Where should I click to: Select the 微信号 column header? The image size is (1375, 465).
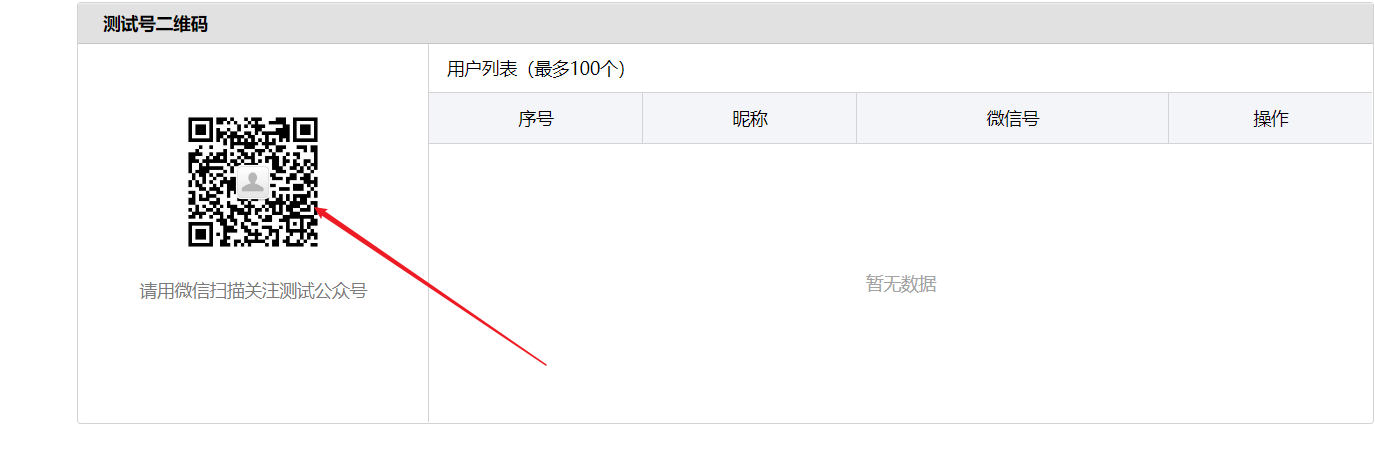(x=1013, y=118)
